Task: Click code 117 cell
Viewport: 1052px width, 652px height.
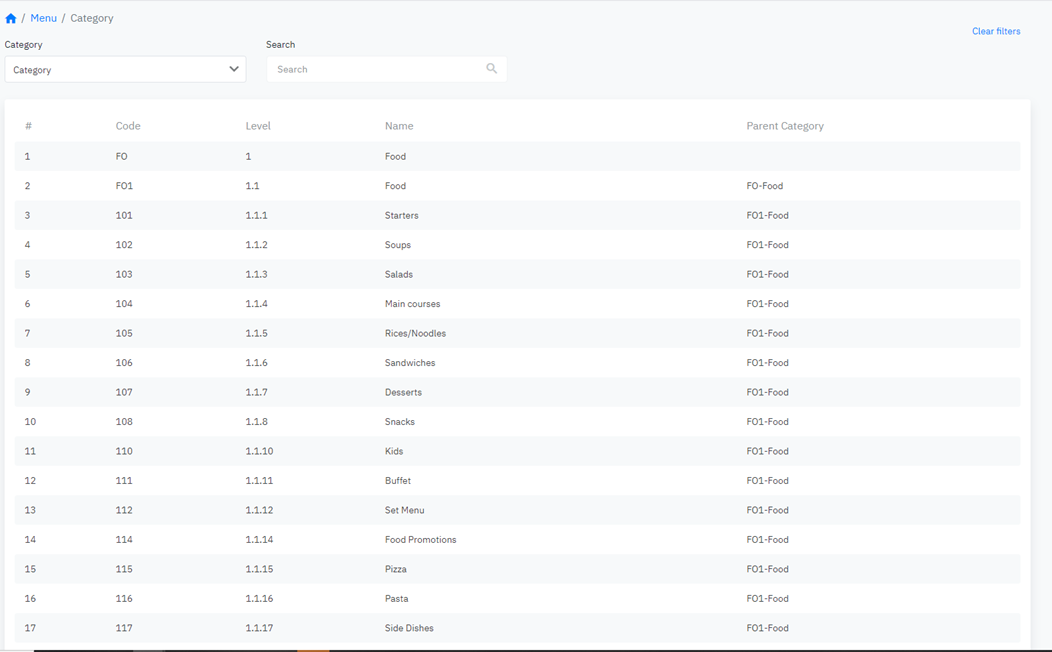Action: [x=123, y=629]
